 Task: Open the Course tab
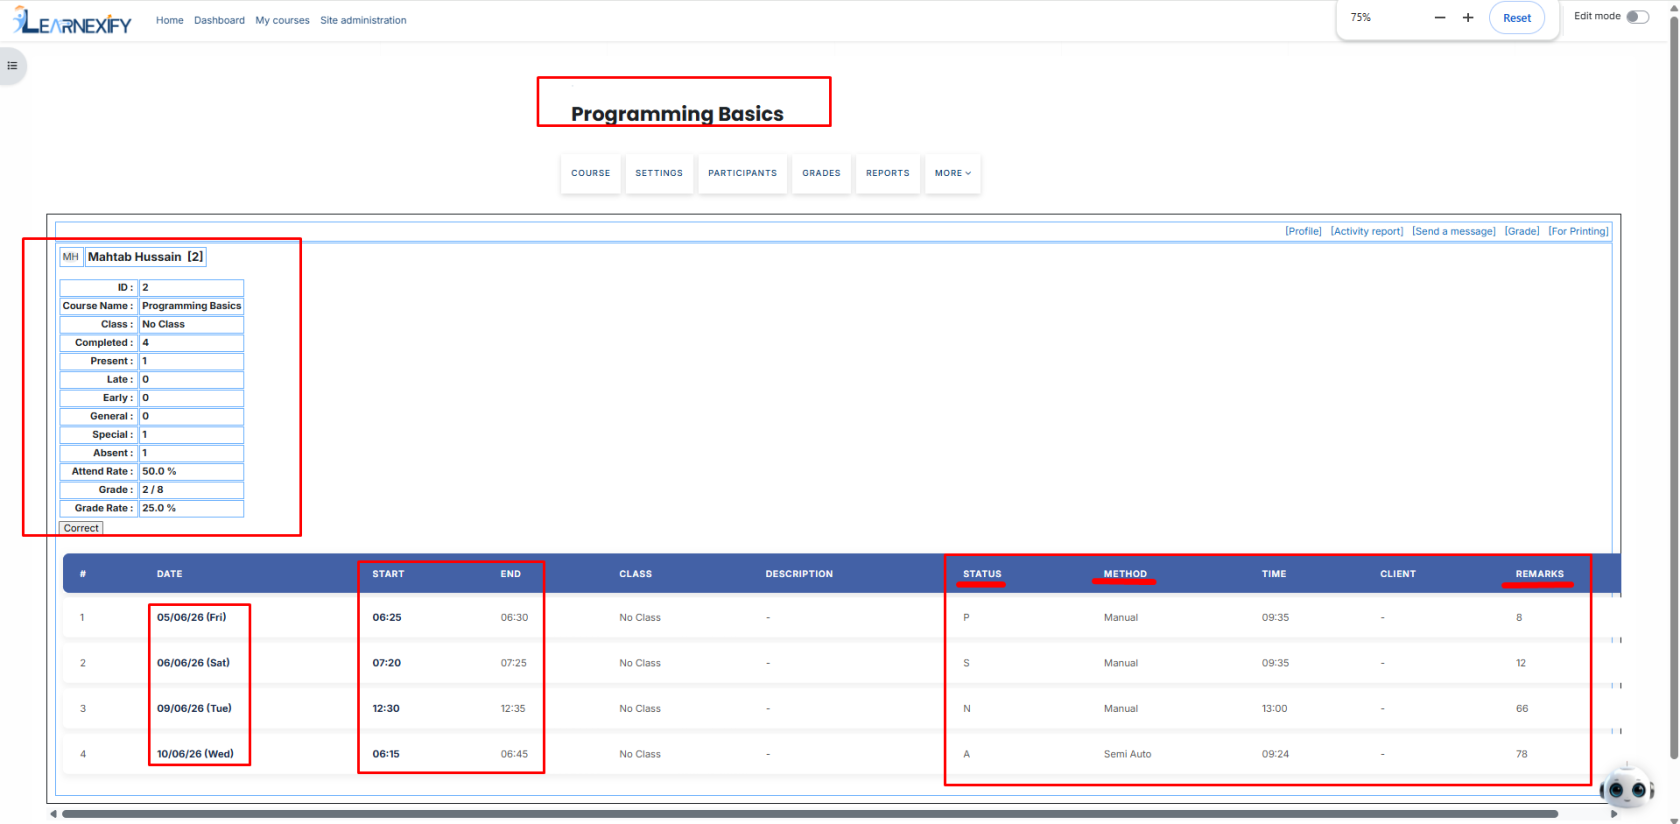coord(591,173)
